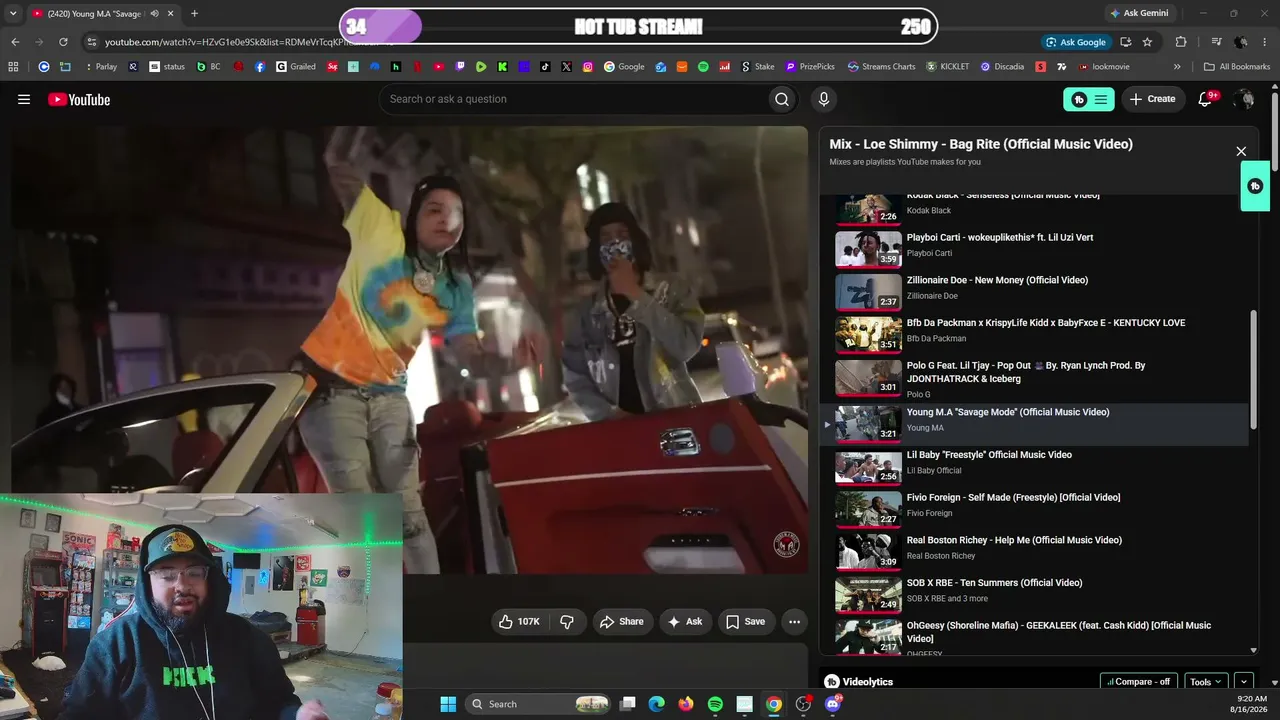
Task: Click the Ask button under the video
Action: 685,621
